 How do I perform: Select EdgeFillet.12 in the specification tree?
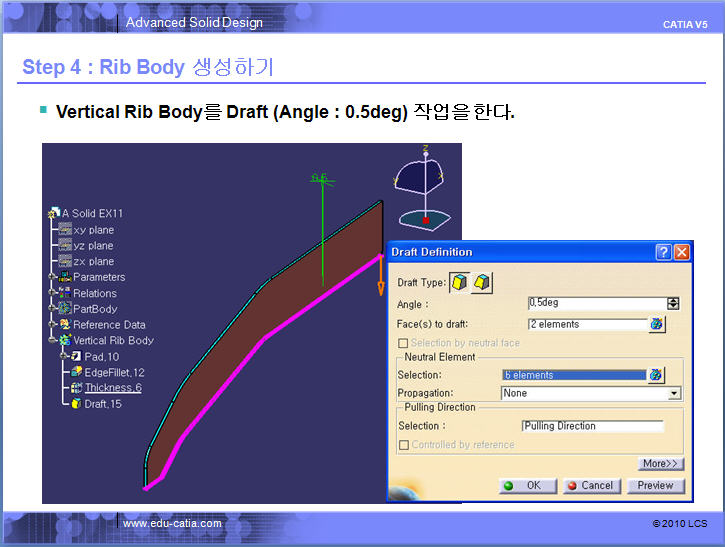[x=113, y=372]
